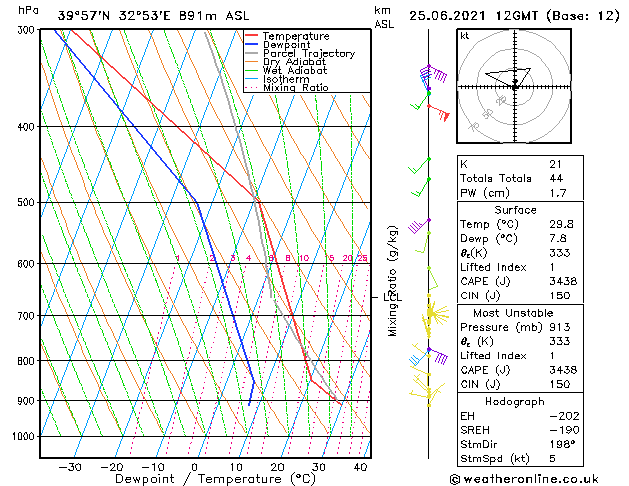Select the 'Dewpoint' legend label
The width and height of the screenshot is (629, 486).
(x=286, y=45)
